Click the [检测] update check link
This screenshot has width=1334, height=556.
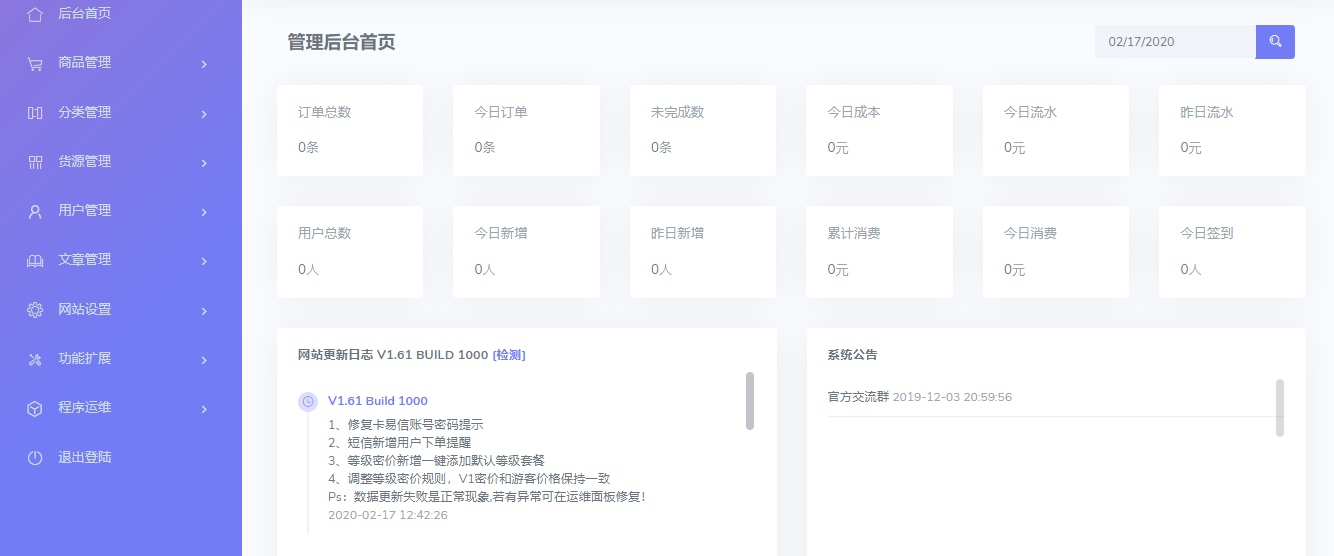509,355
